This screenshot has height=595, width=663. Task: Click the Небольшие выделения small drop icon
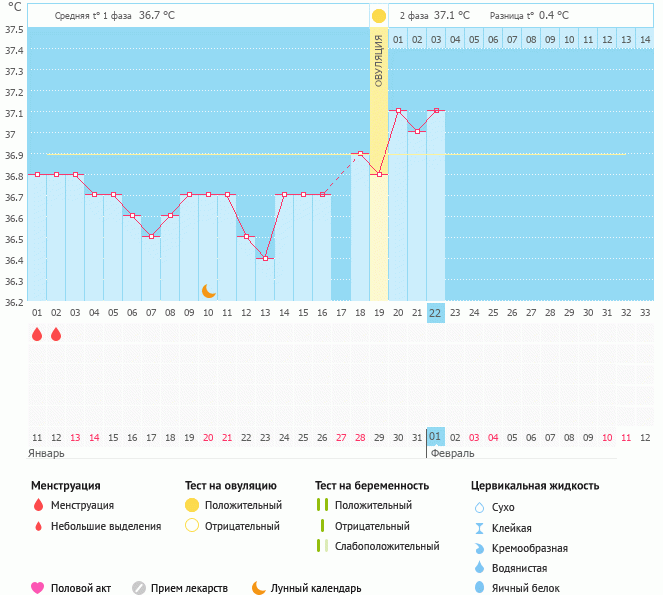(x=38, y=526)
